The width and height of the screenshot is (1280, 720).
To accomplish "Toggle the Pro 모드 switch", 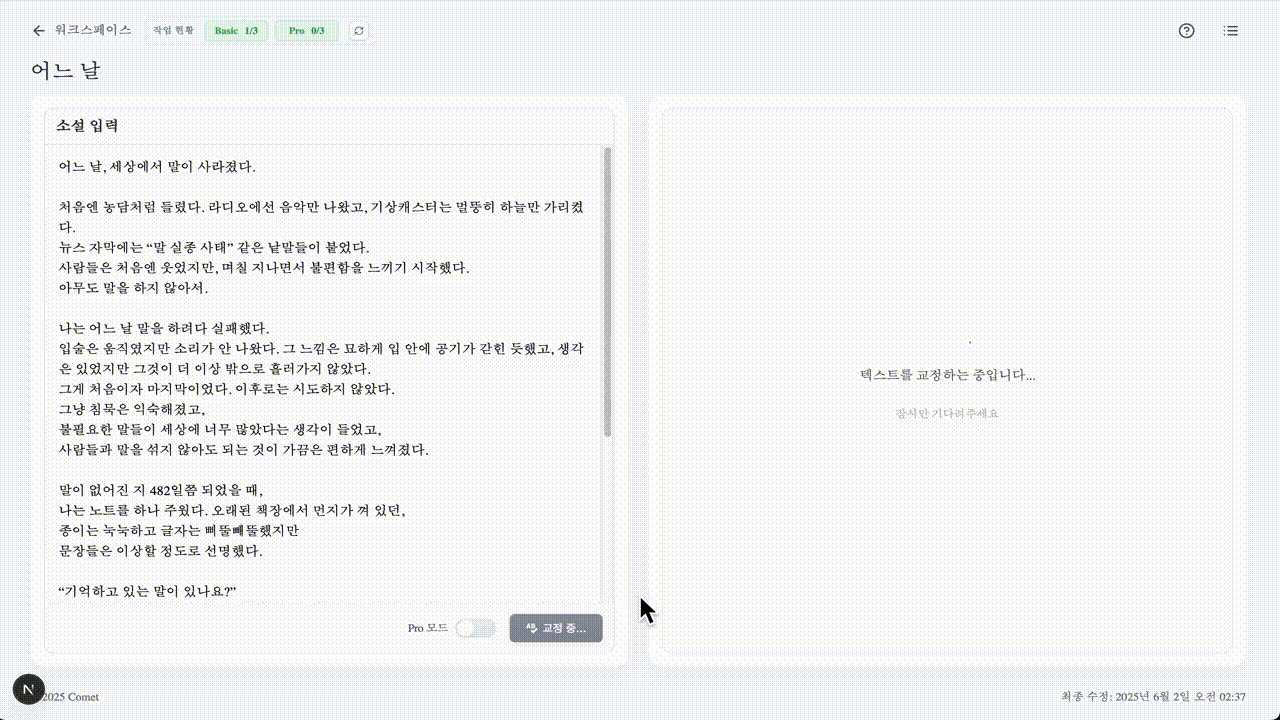I will coord(476,628).
